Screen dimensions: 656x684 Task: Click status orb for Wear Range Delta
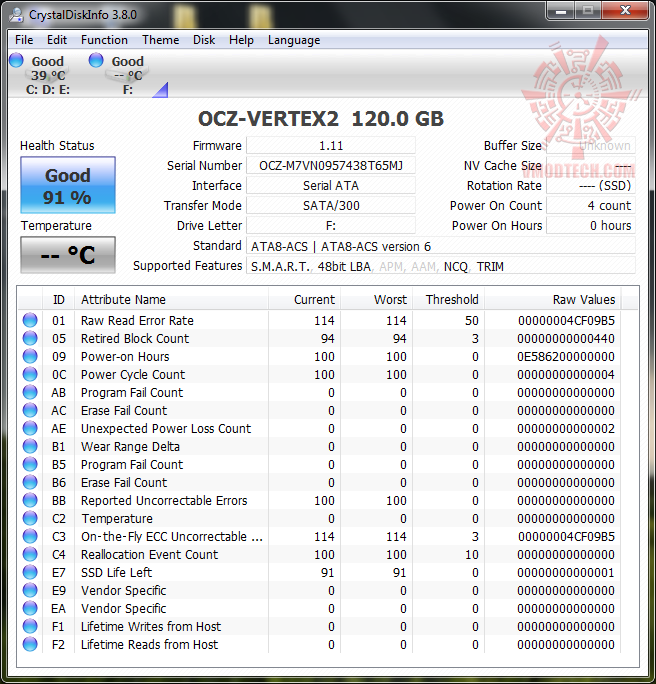click(x=30, y=446)
